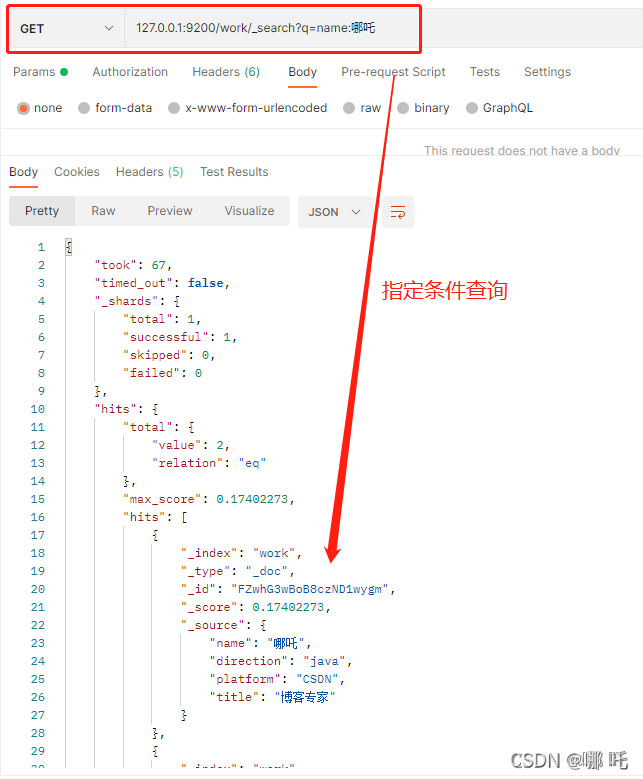Select the none body type radio
Viewport: 643px width, 779px height.
[23, 108]
